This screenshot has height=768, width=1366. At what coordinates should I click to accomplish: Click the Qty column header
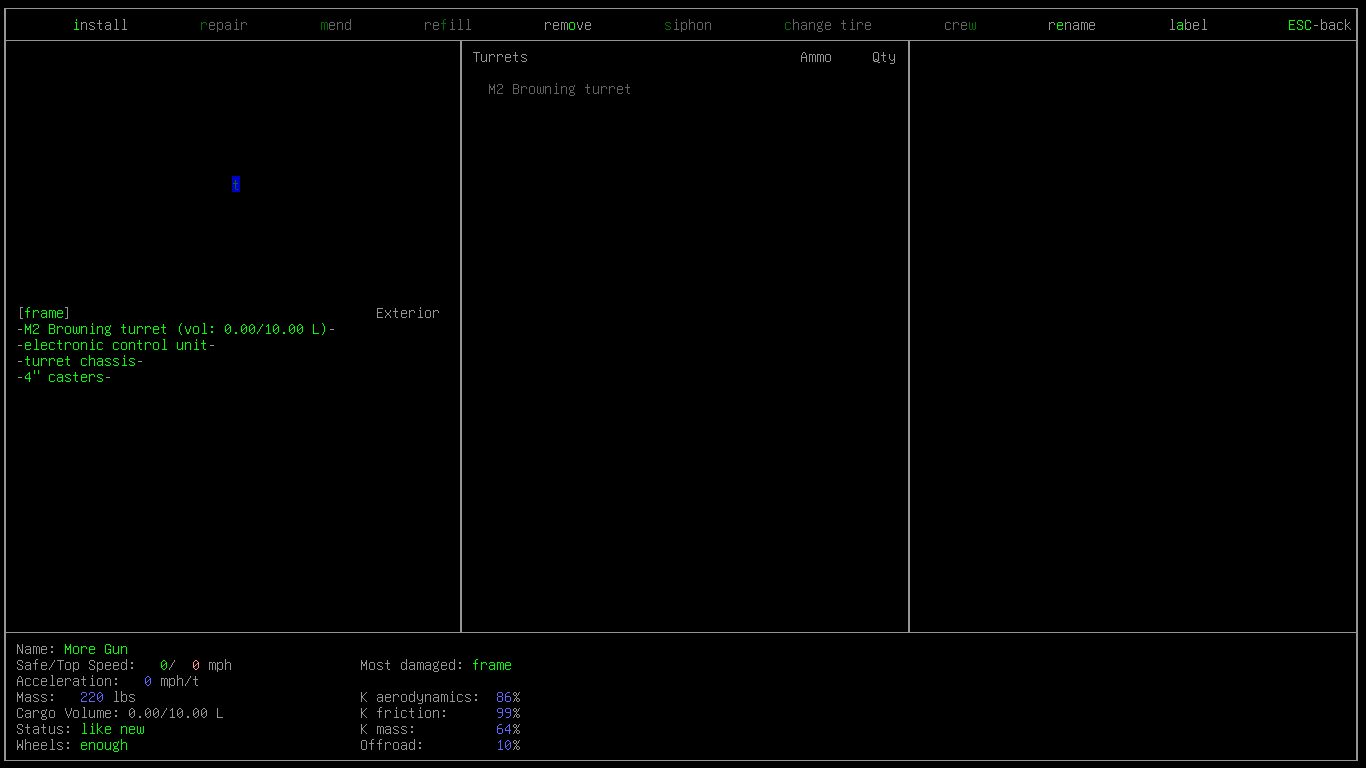tap(884, 57)
